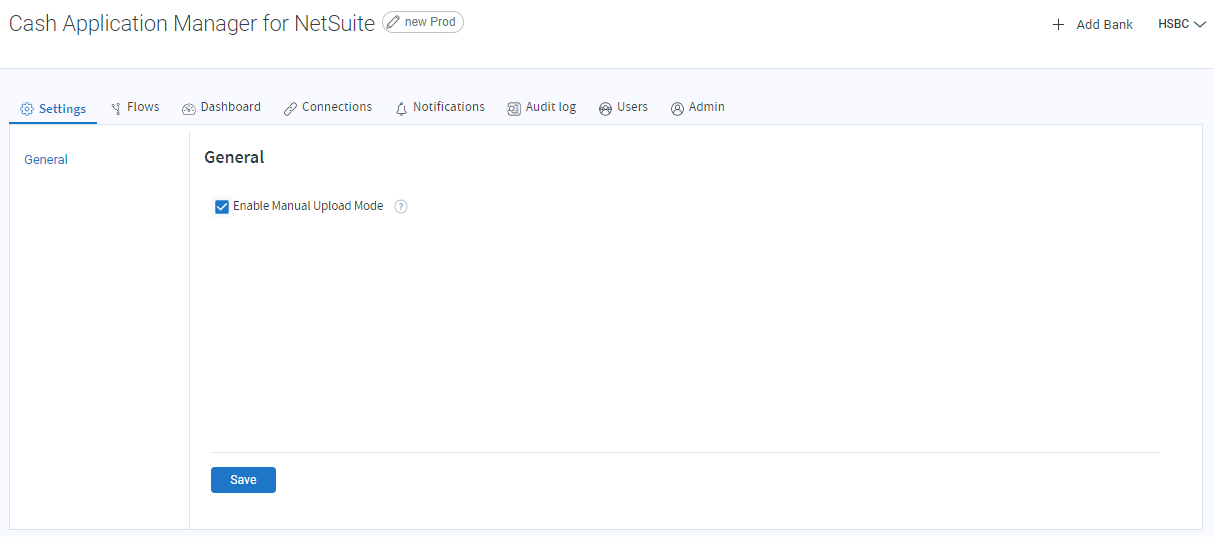Click the bell icon beside Notifications
This screenshot has height=537, width=1214.
click(401, 108)
